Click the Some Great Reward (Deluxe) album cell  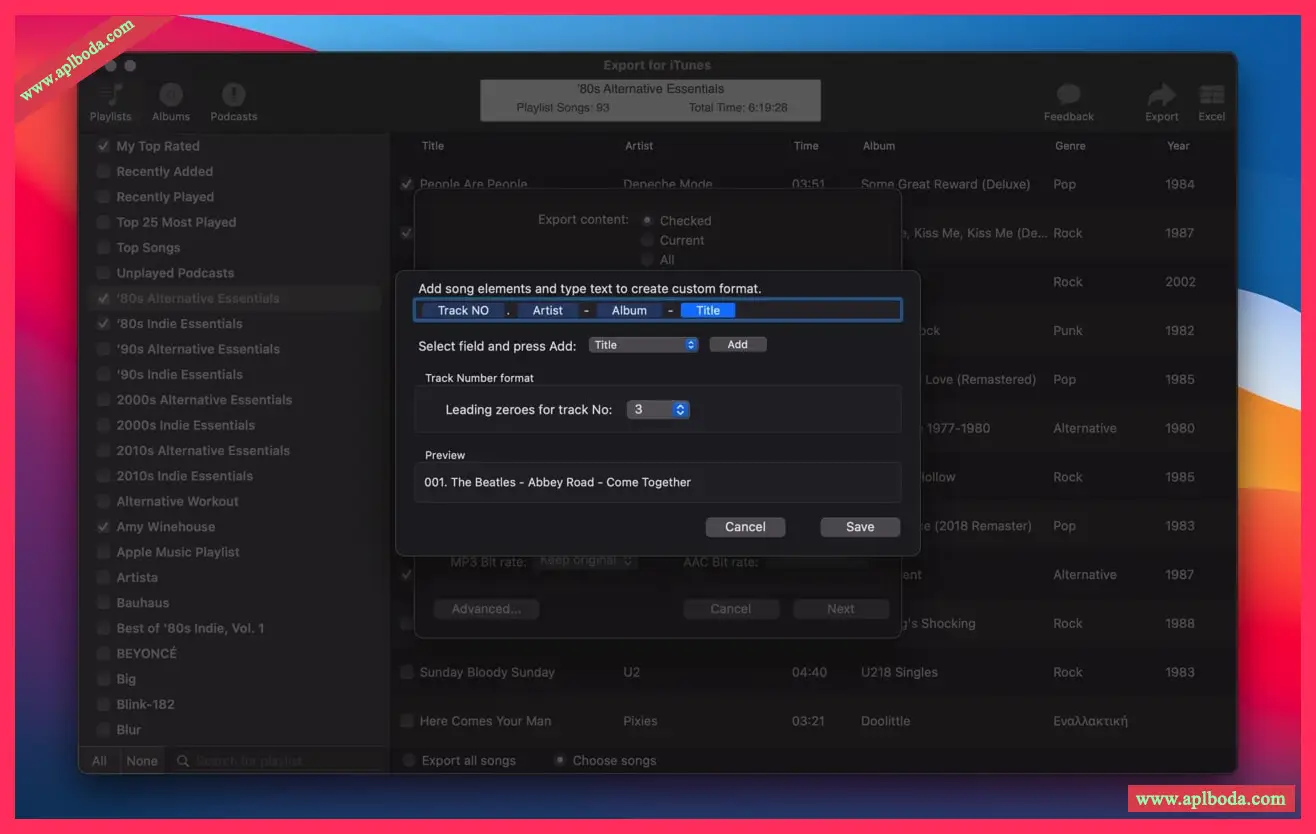(x=945, y=184)
